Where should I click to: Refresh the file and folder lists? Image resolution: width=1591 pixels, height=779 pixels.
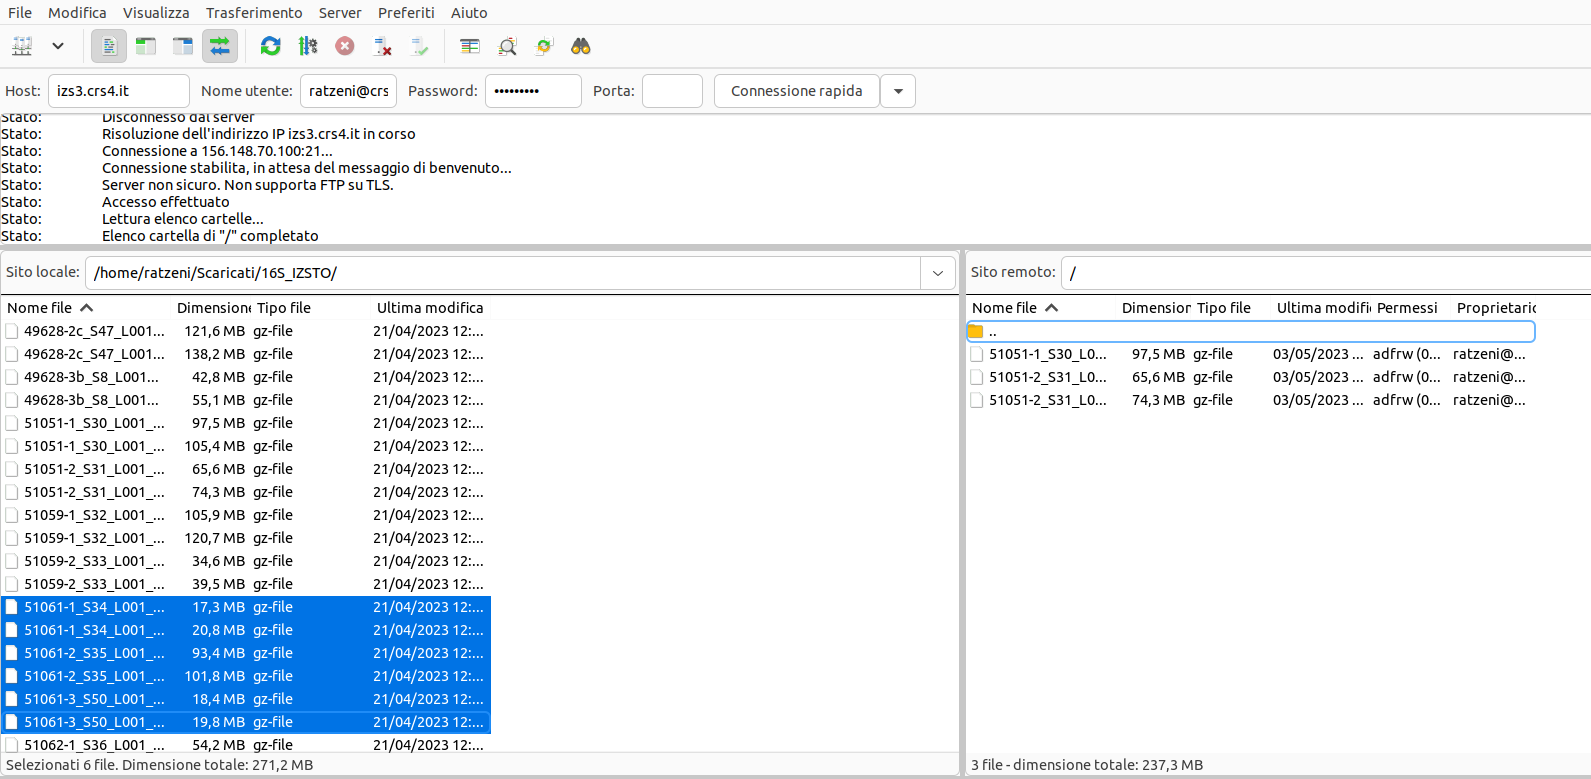coord(270,46)
